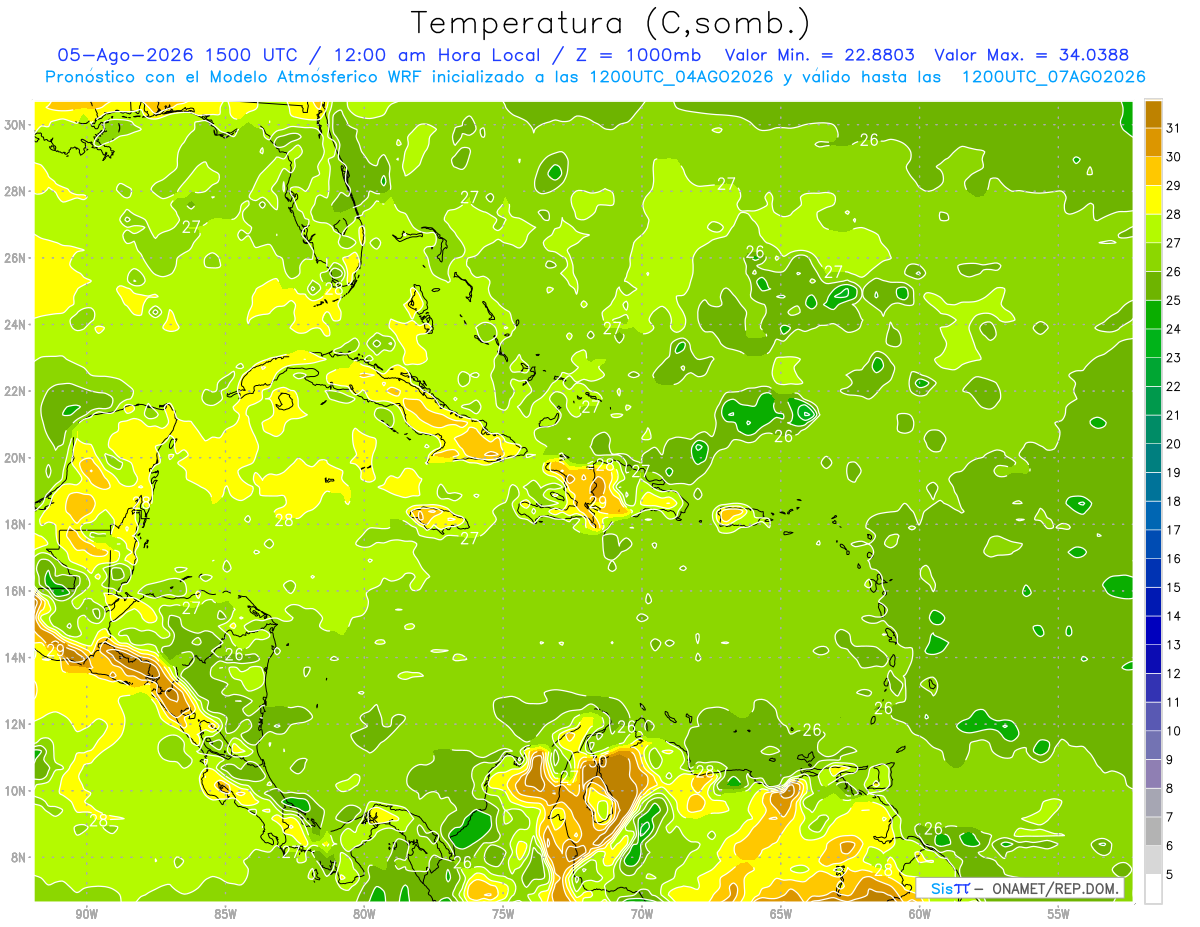Click the orange swatch between 30 and 31
This screenshot has height=927, width=1200.
pos(1153,142)
